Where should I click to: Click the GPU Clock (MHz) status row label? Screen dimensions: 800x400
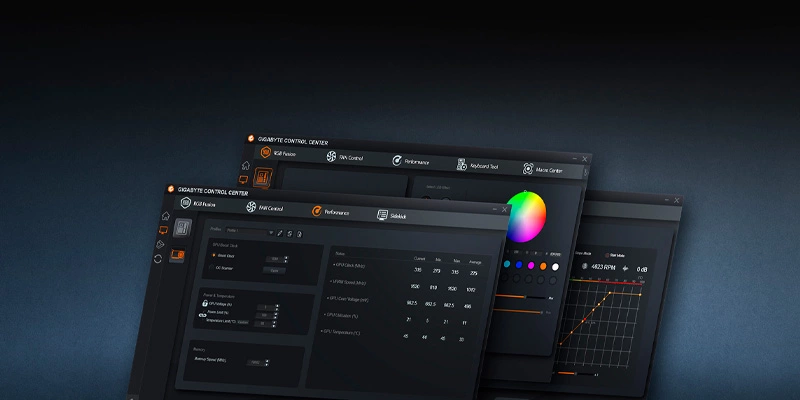coord(349,265)
